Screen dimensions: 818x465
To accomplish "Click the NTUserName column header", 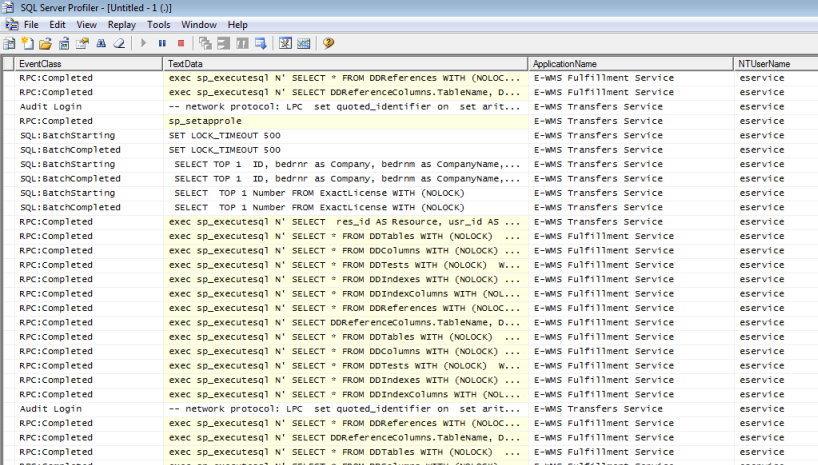I will point(776,64).
